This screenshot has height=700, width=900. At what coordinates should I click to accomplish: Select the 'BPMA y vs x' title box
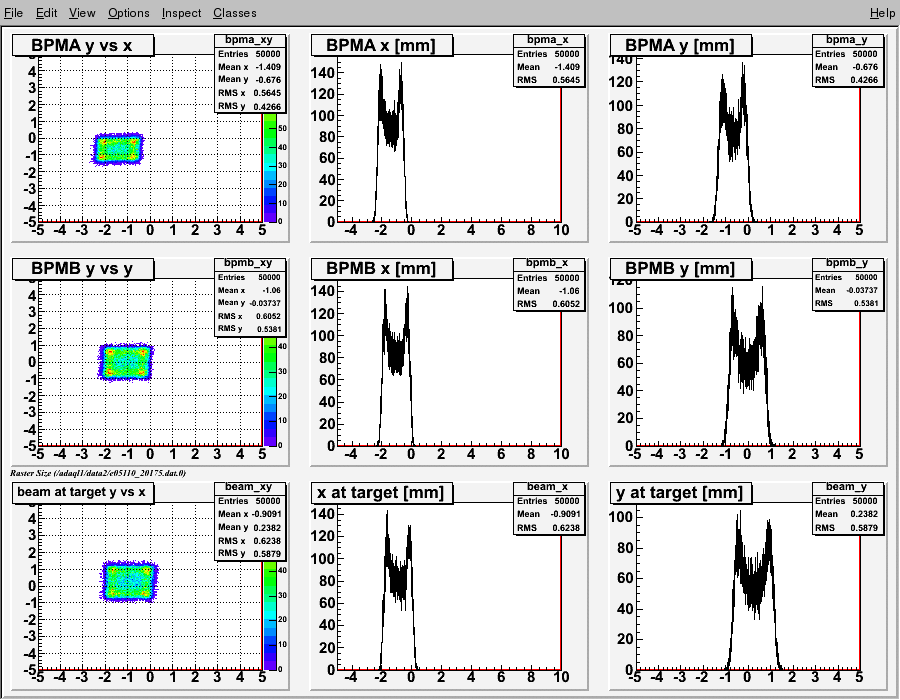point(83,45)
